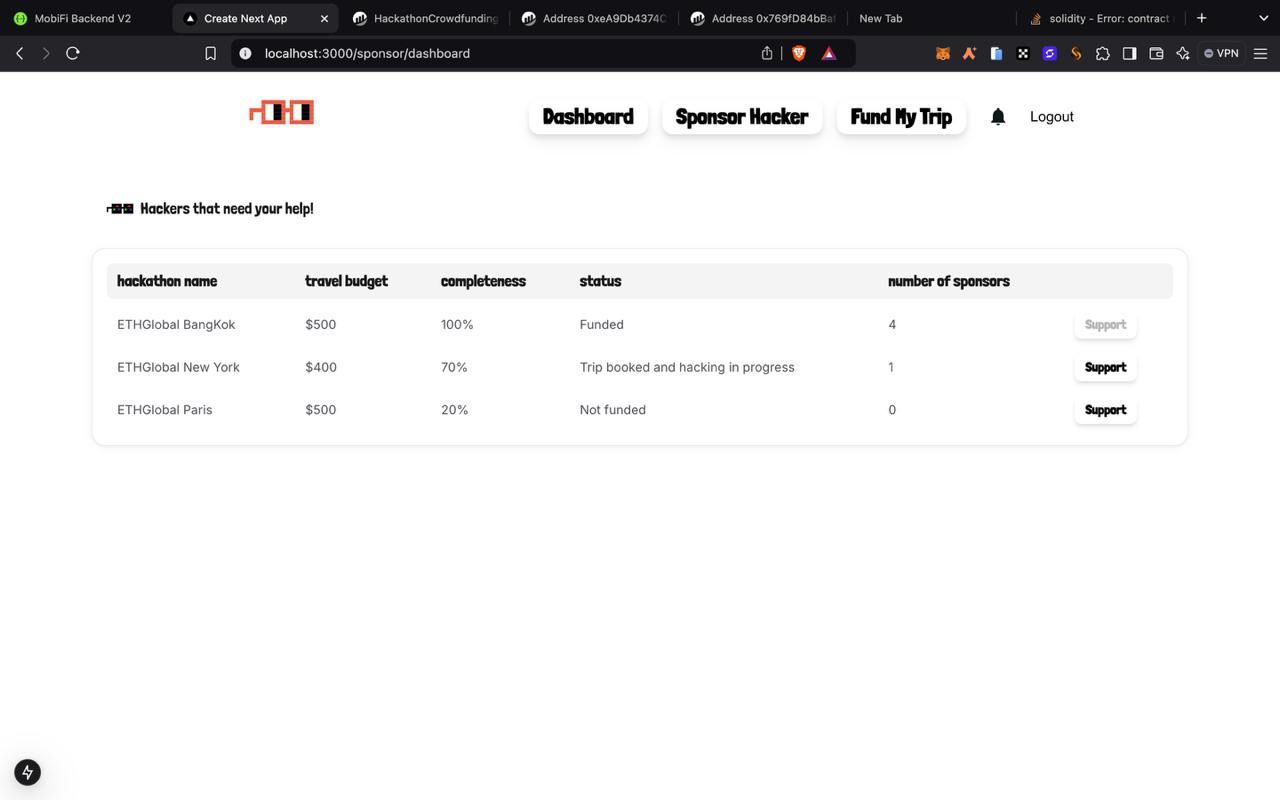Open the extensions puzzle menu
1280x800 pixels.
click(x=1102, y=54)
